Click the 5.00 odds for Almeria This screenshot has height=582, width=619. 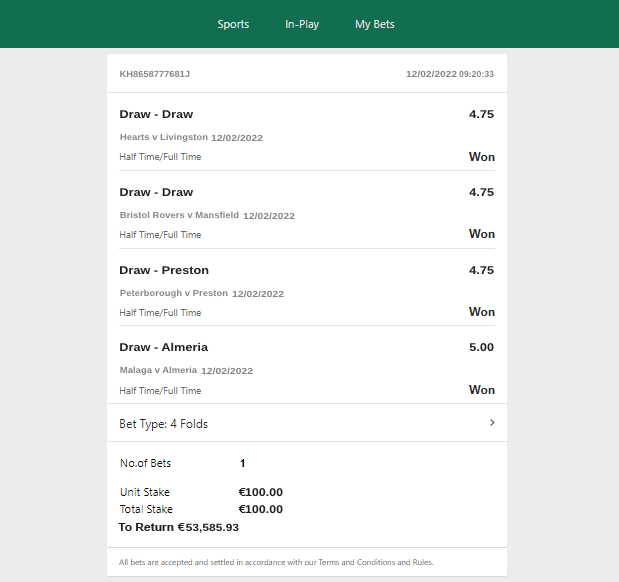[x=481, y=347]
